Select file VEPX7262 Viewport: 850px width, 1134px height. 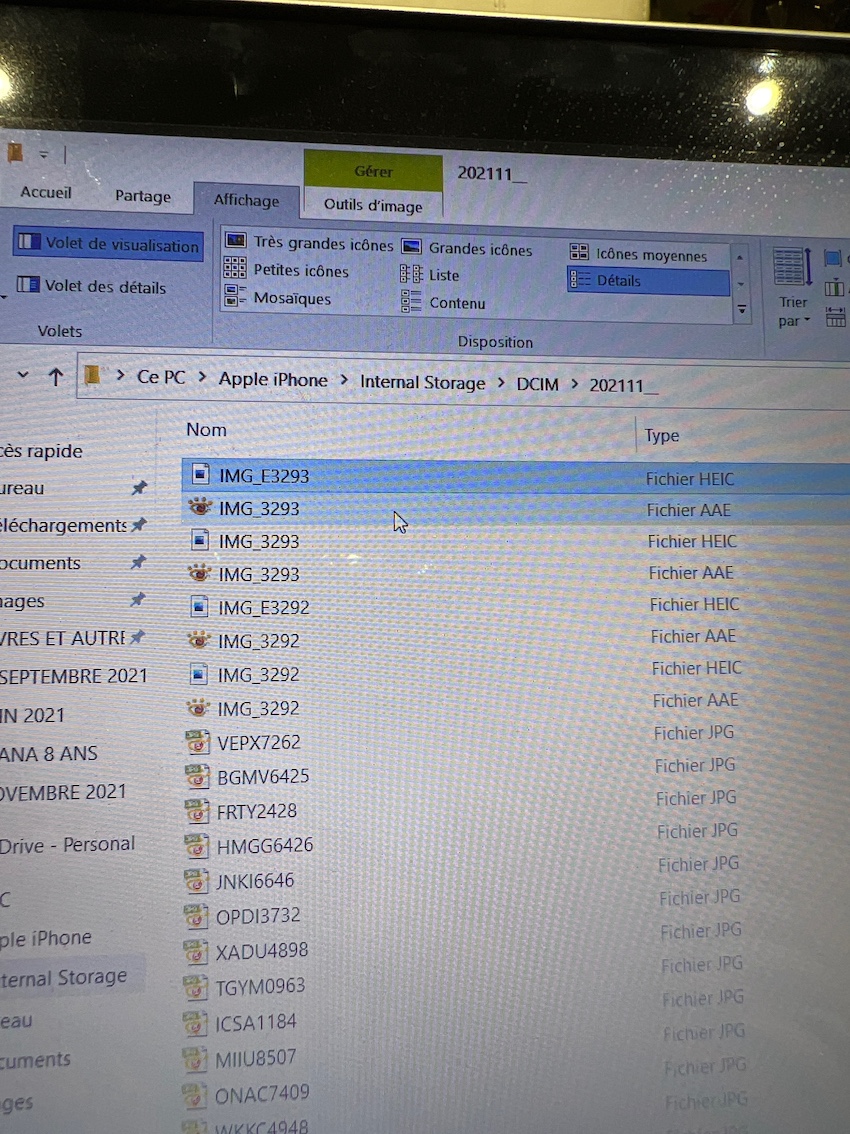258,742
